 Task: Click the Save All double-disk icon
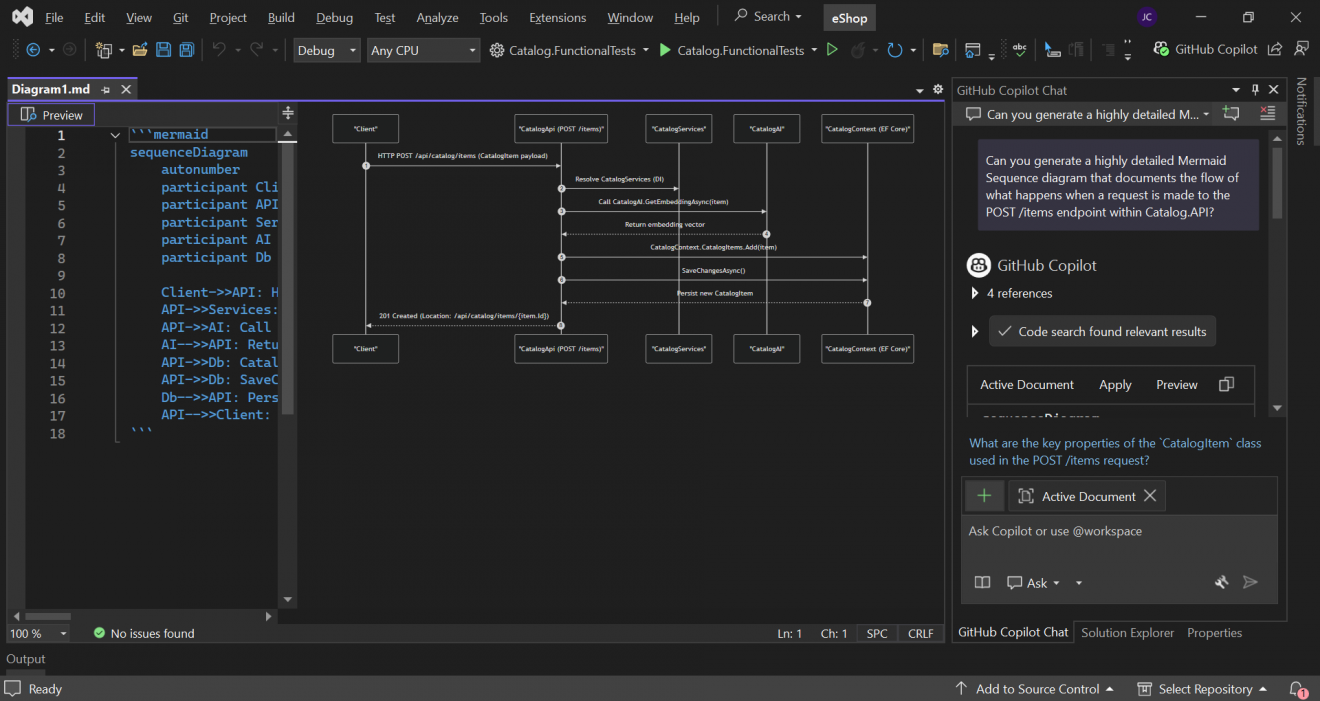(185, 50)
